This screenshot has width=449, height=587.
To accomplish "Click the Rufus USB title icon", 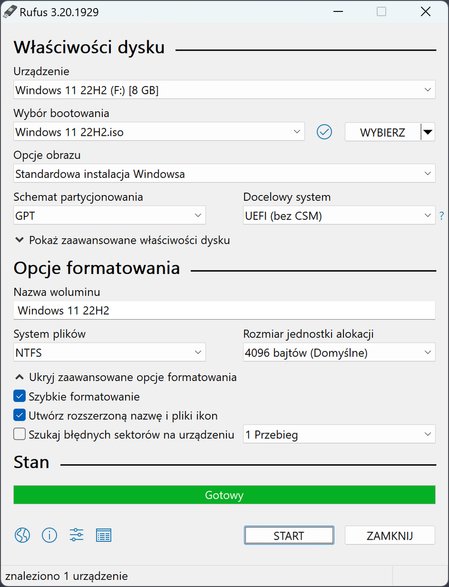I will point(9,12).
